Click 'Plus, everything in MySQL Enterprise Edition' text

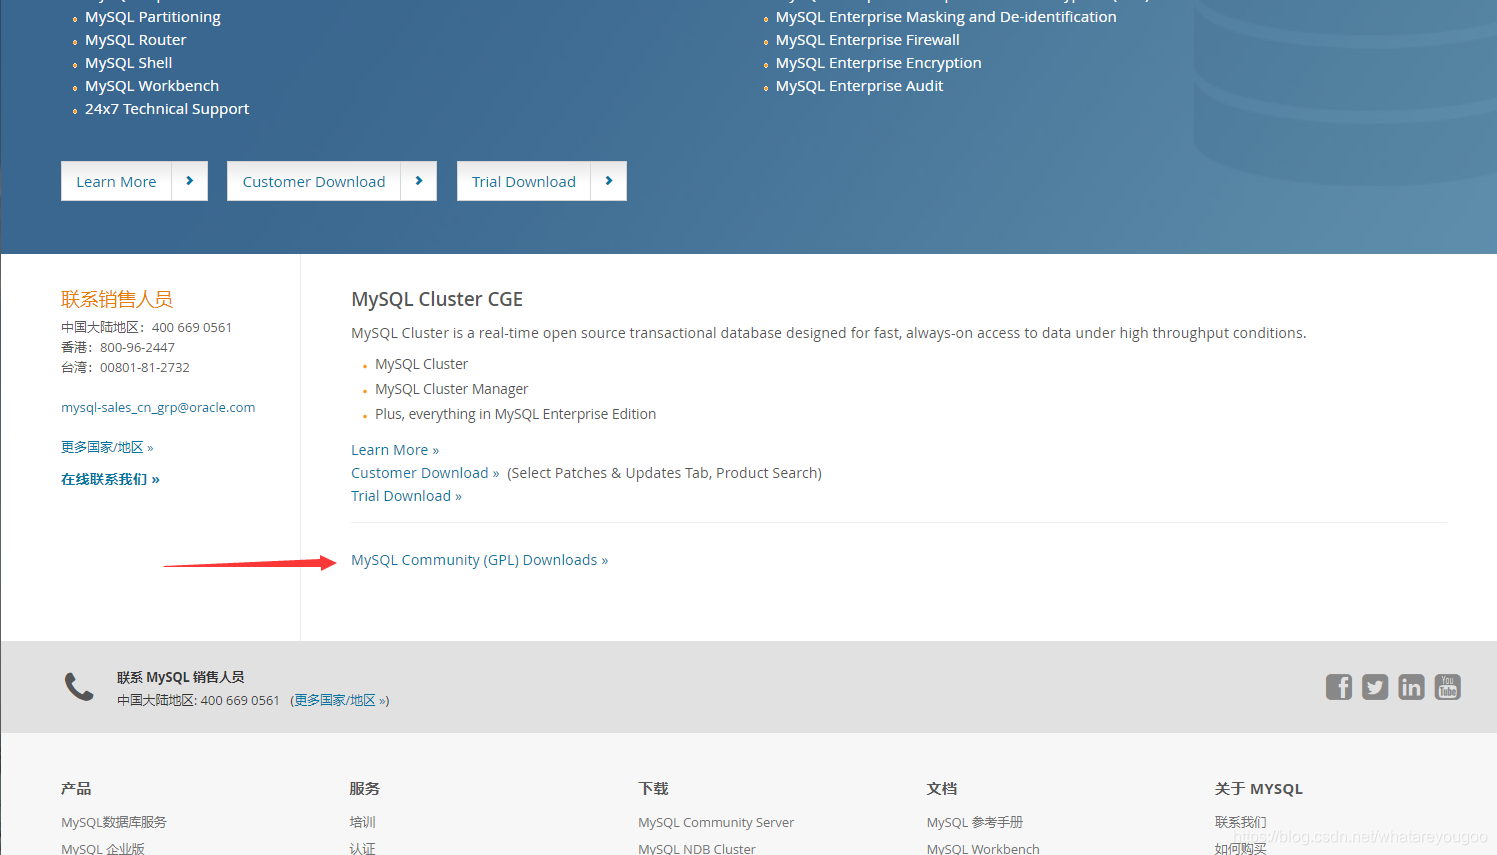515,414
